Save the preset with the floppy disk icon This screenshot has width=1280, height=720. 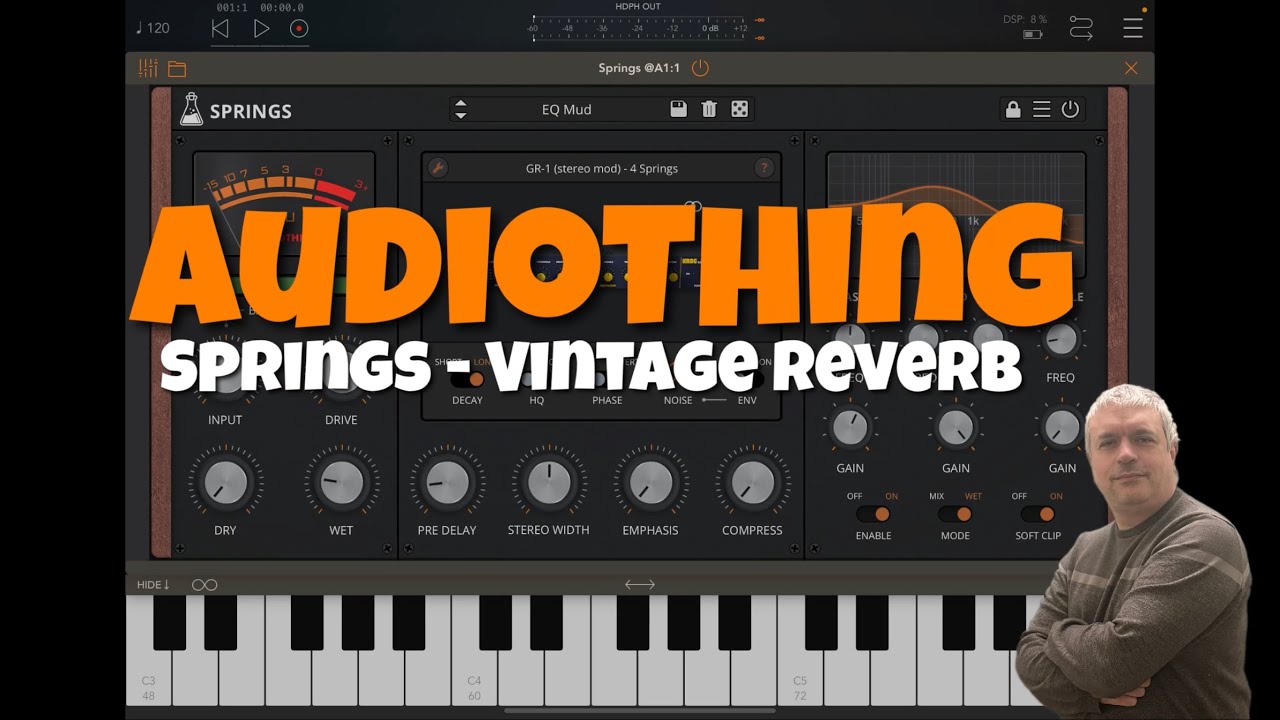point(678,109)
